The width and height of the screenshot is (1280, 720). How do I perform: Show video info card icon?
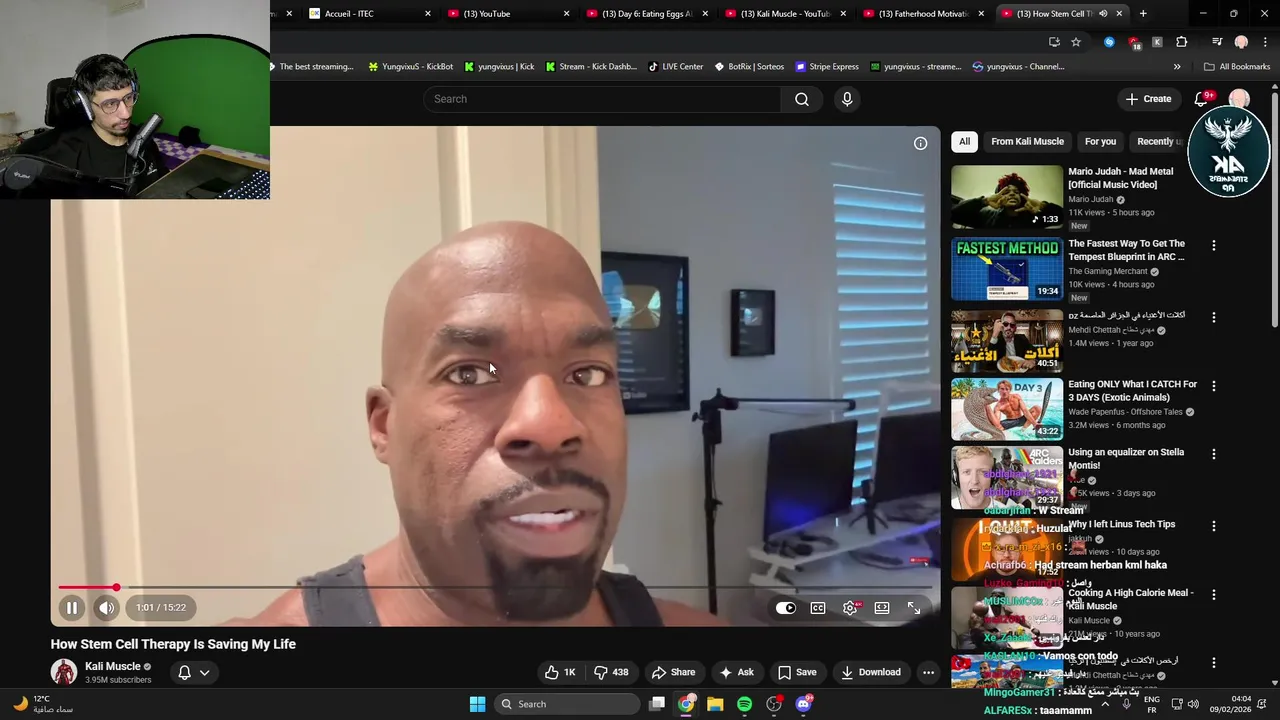(x=920, y=143)
